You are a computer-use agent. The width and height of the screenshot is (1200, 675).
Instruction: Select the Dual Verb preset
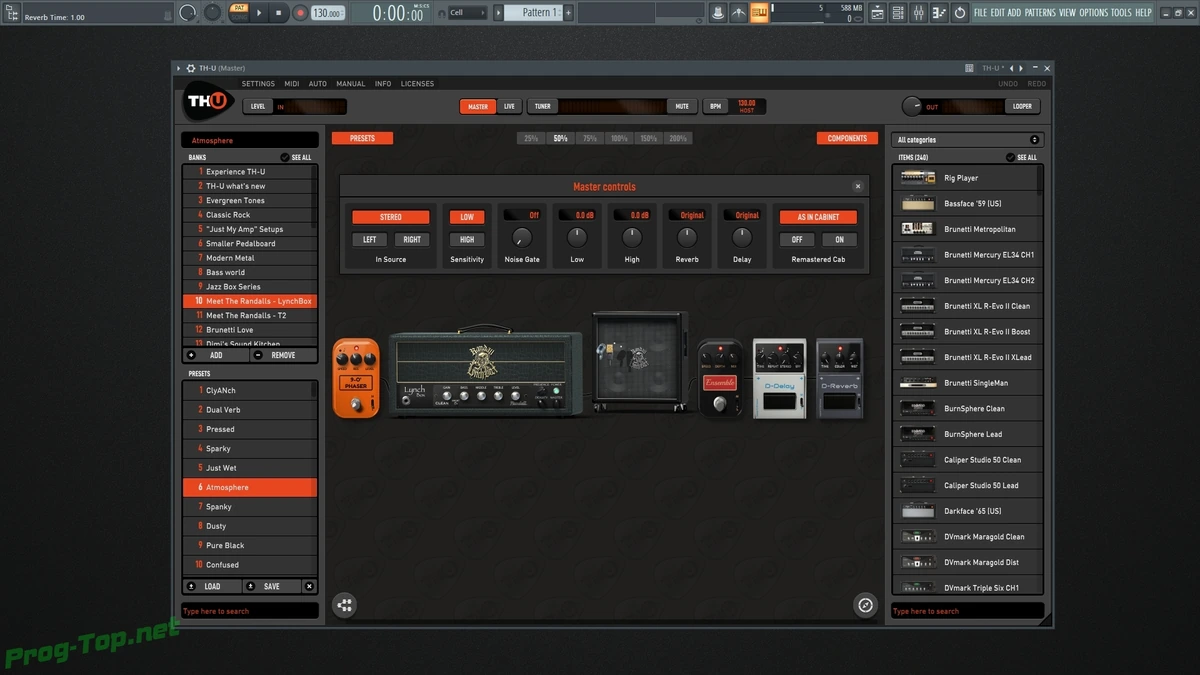pos(249,410)
